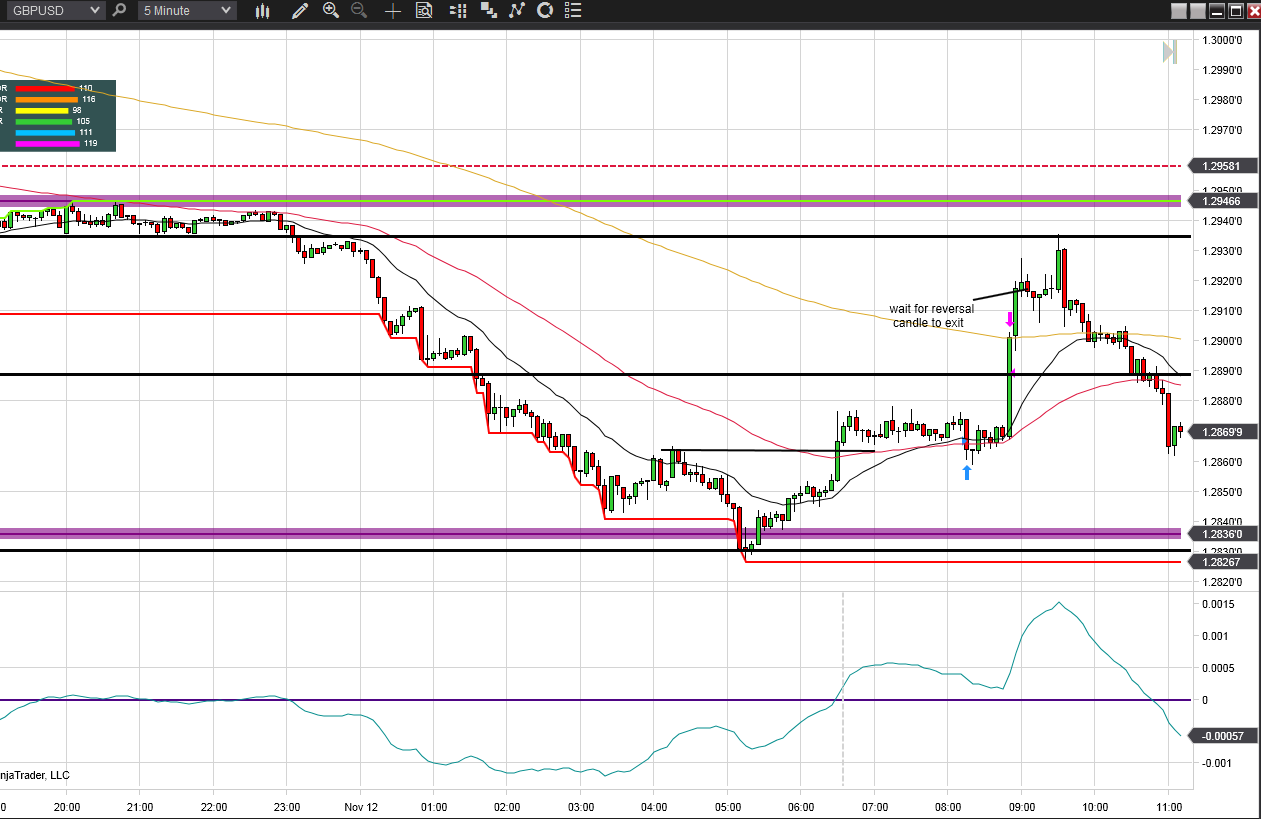1261x819 pixels.
Task: Enable the crosshair cursor tool
Action: tap(393, 11)
